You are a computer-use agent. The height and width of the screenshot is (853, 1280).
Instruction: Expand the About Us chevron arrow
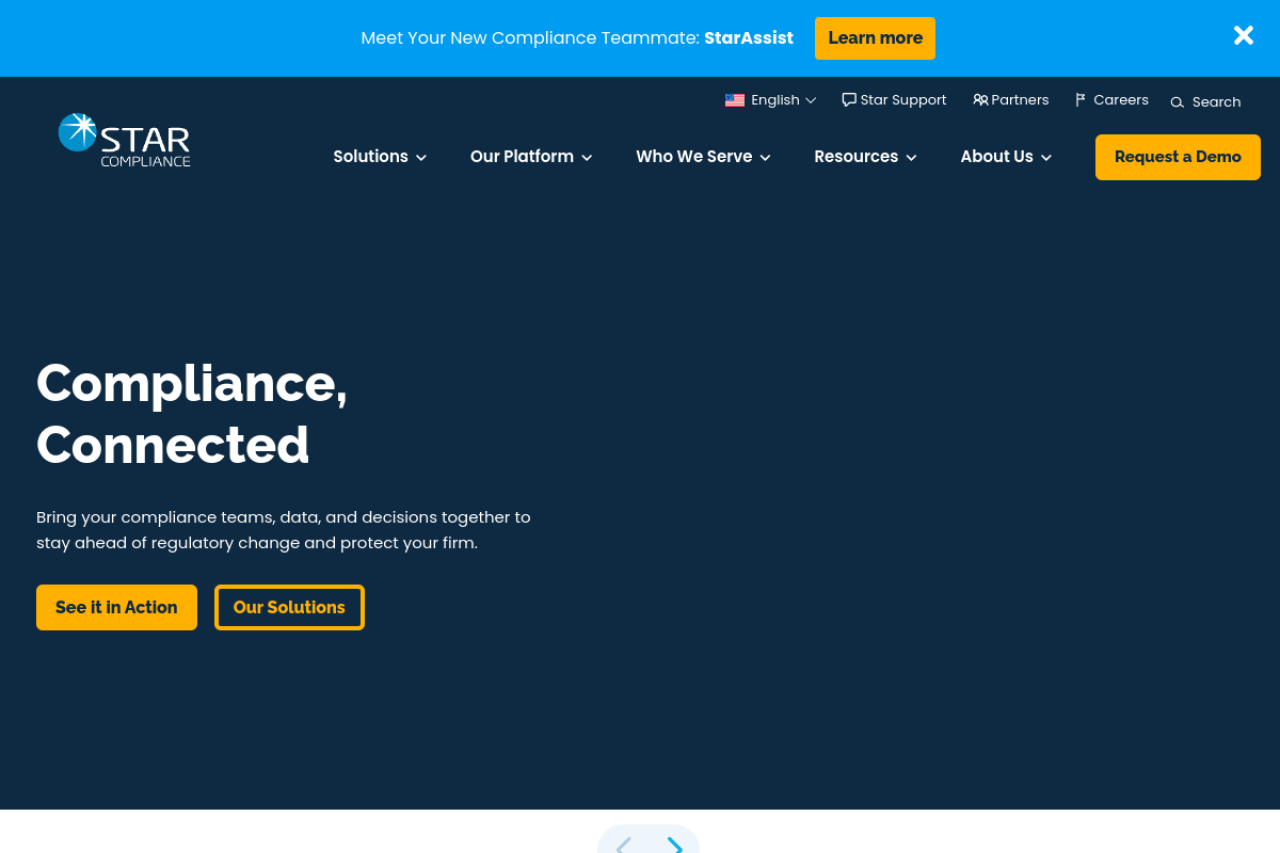[1046, 158]
